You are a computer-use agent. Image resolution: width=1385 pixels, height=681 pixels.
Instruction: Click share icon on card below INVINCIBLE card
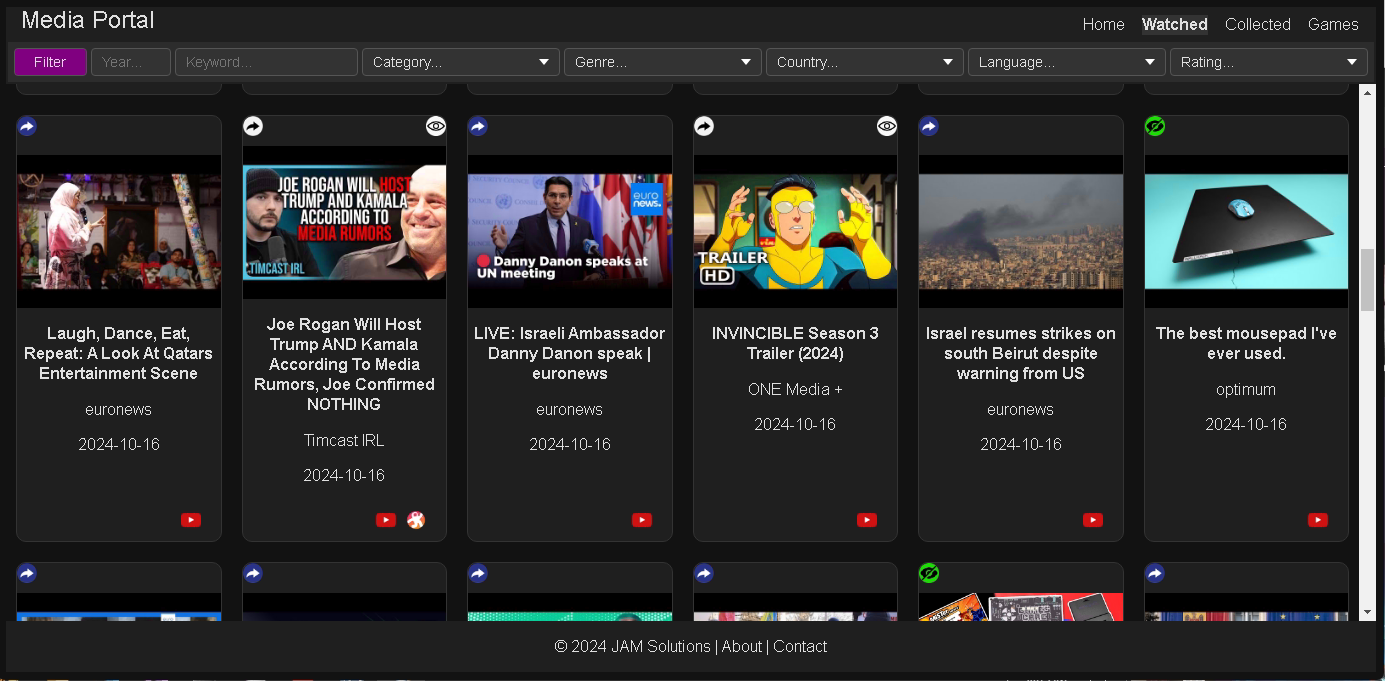(704, 573)
